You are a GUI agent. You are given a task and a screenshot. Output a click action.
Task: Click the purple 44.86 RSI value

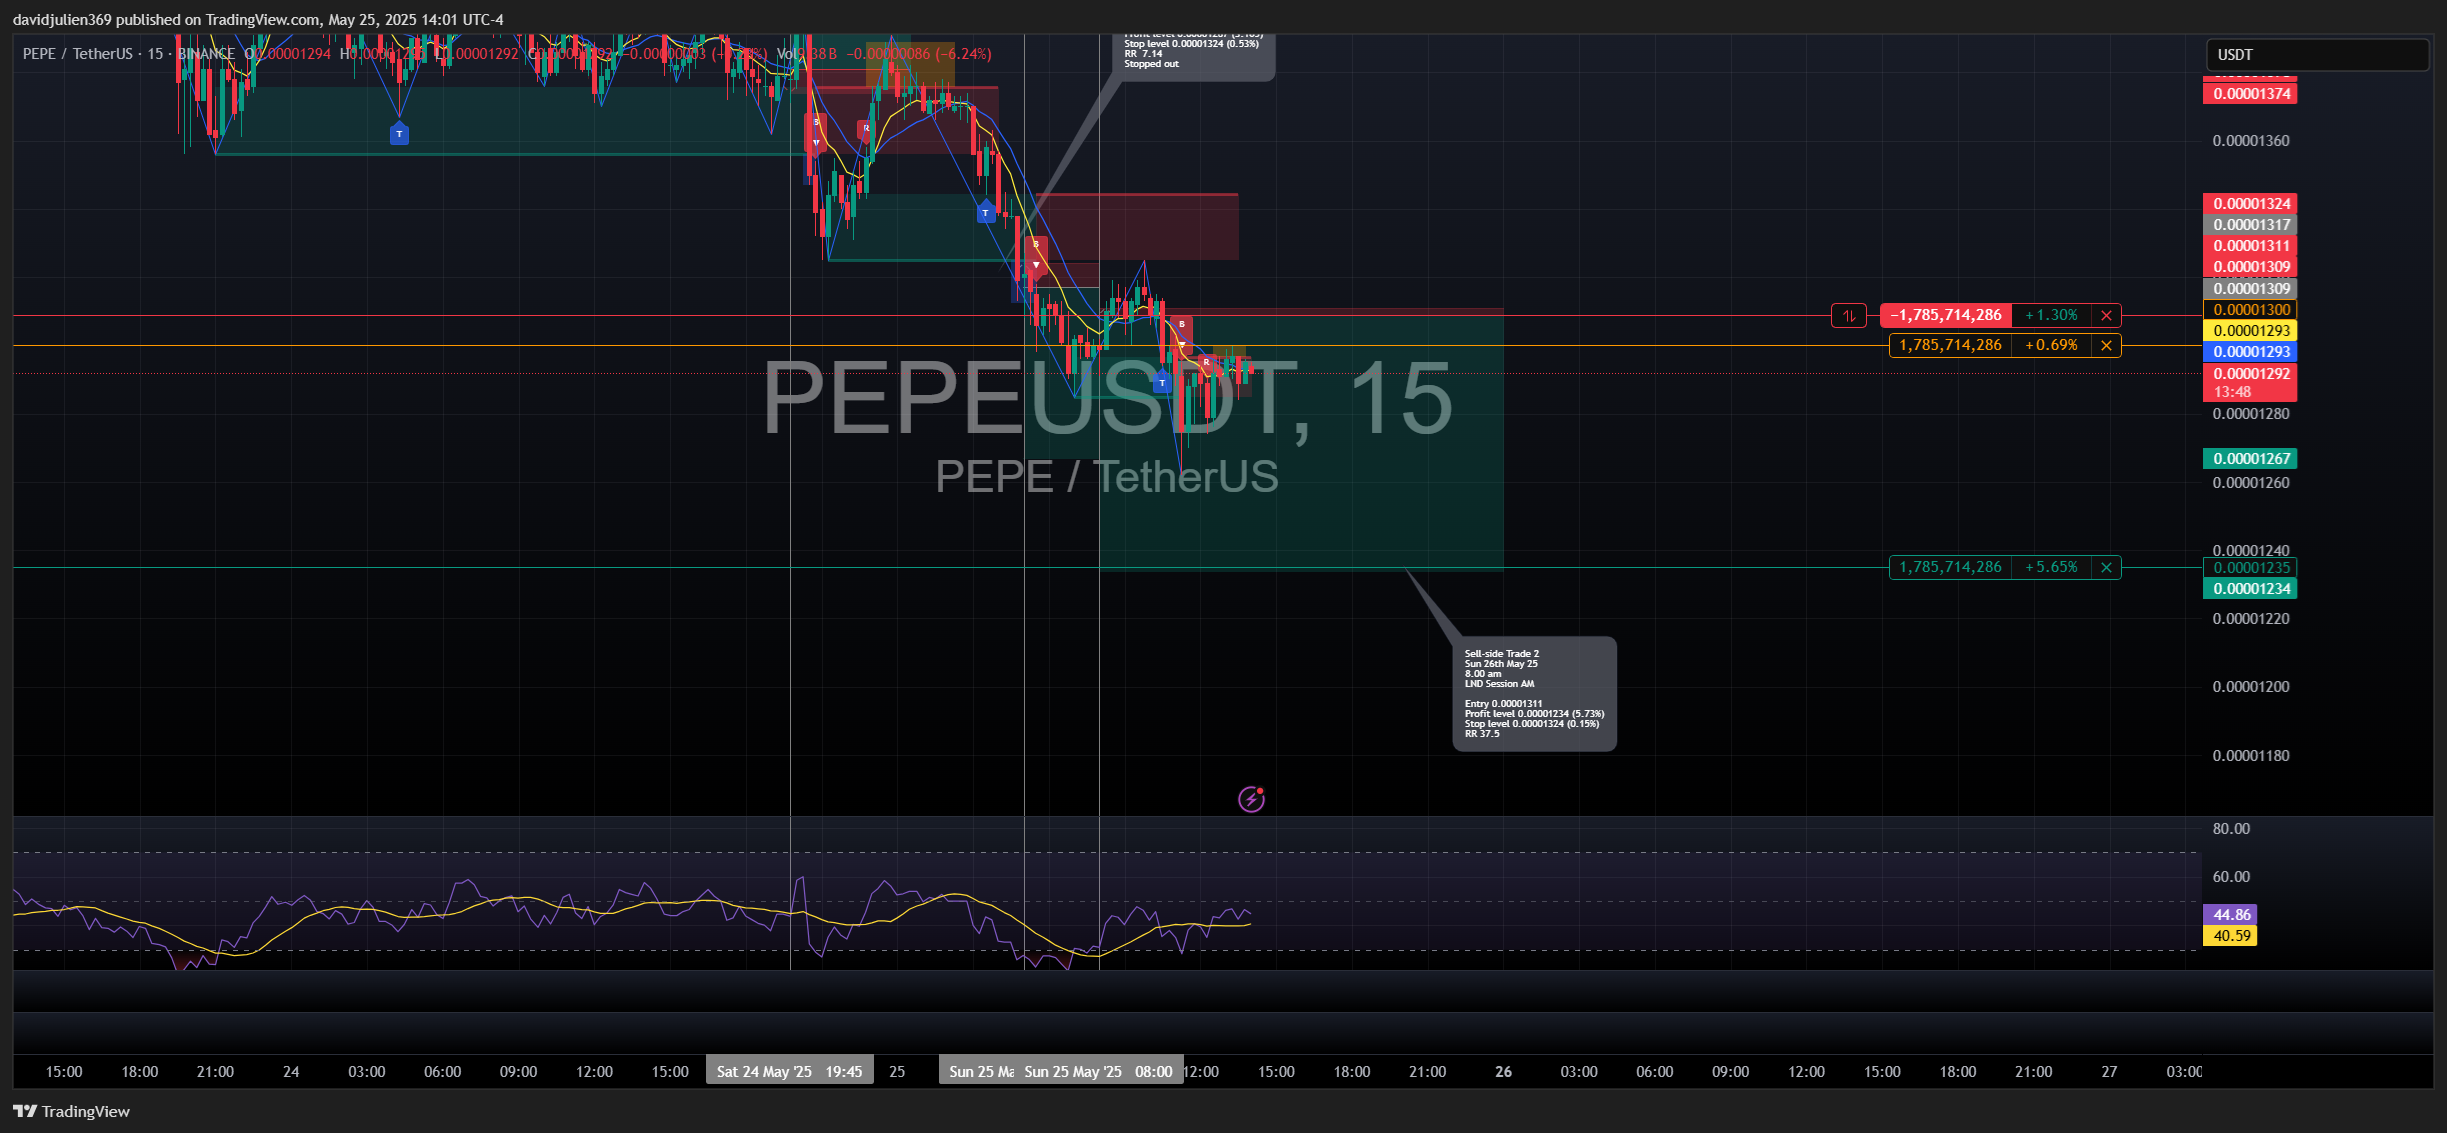(x=2230, y=915)
